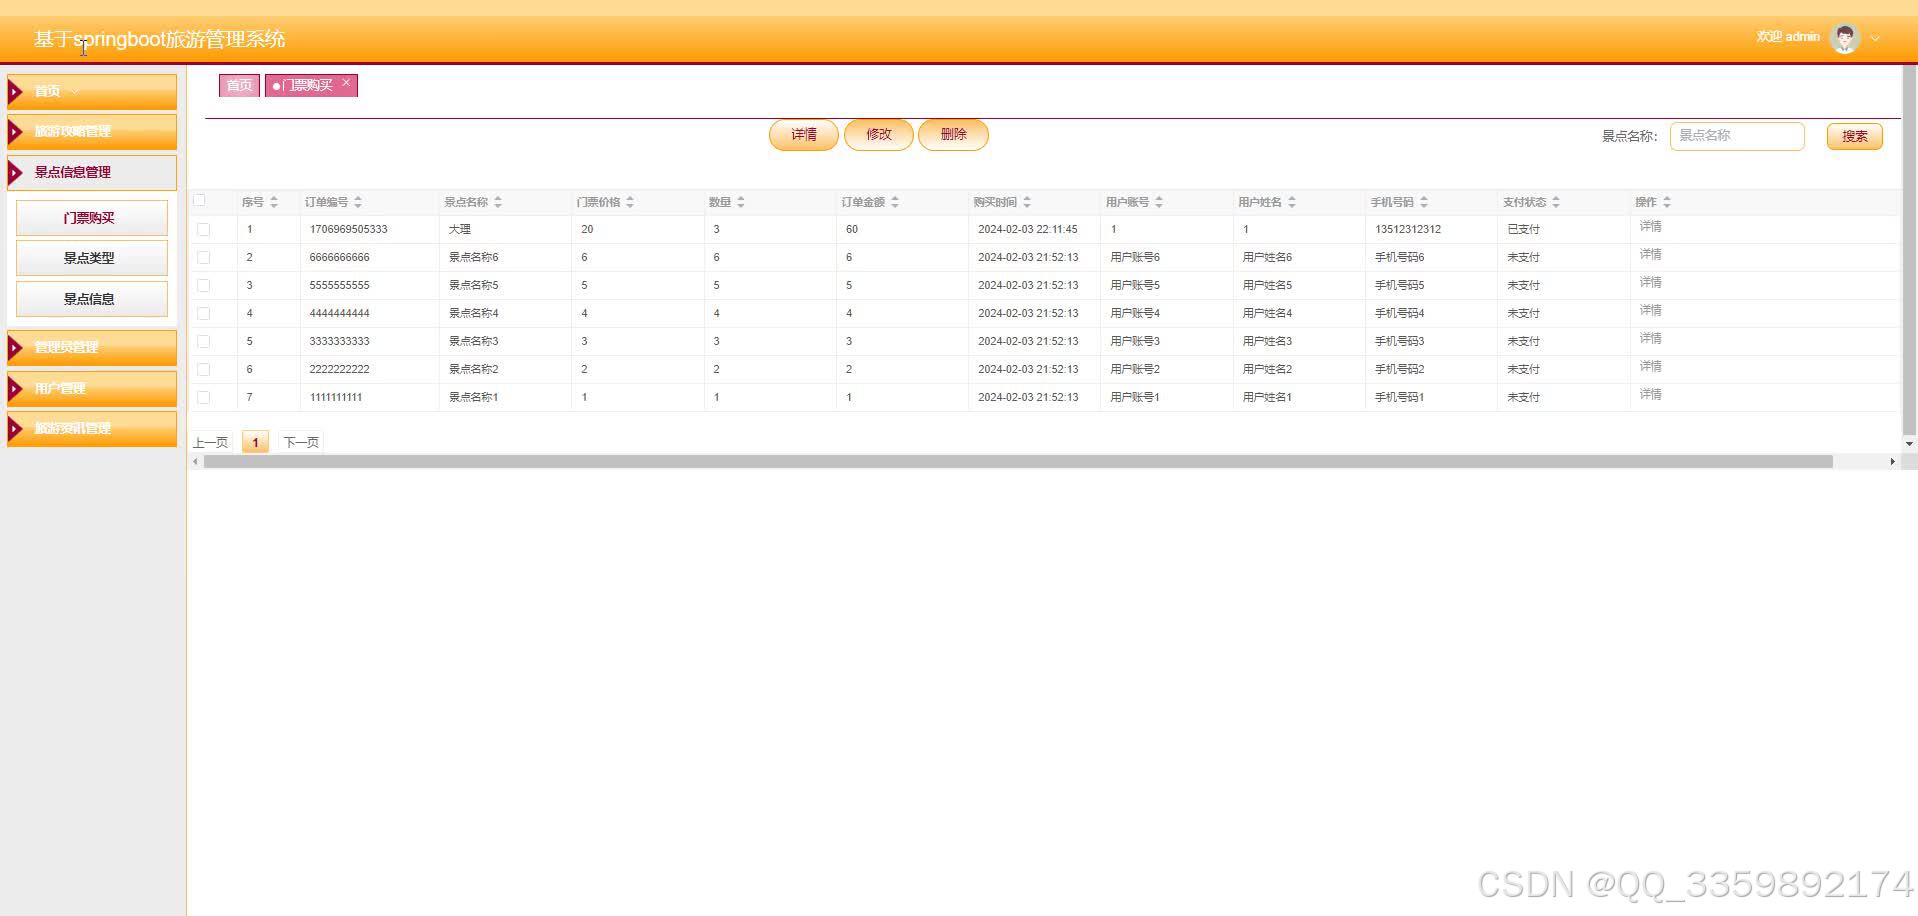This screenshot has width=1918, height=916.
Task: Sort by 景点名称 column arrows
Action: click(498, 202)
